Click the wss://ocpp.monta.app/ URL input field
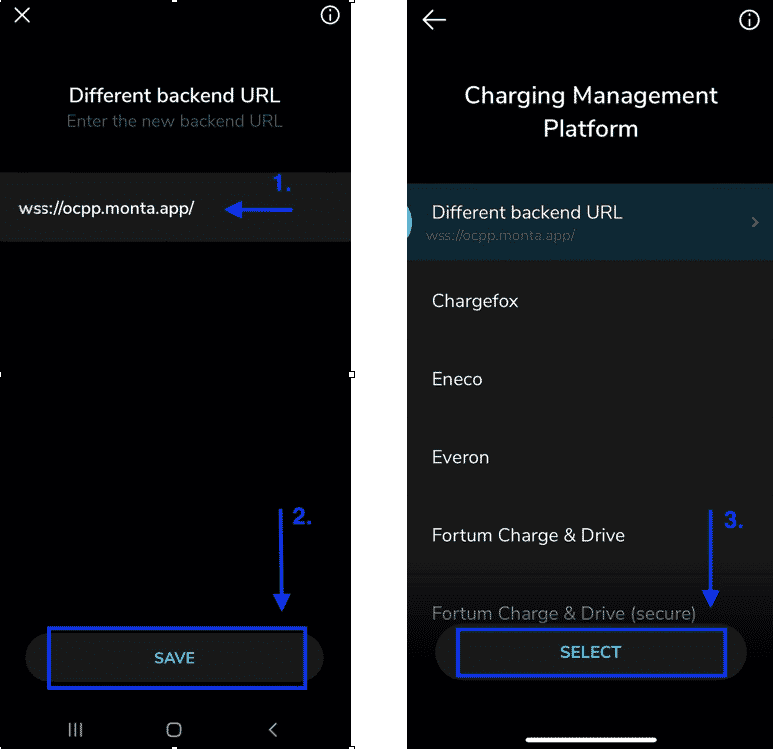 [x=175, y=208]
